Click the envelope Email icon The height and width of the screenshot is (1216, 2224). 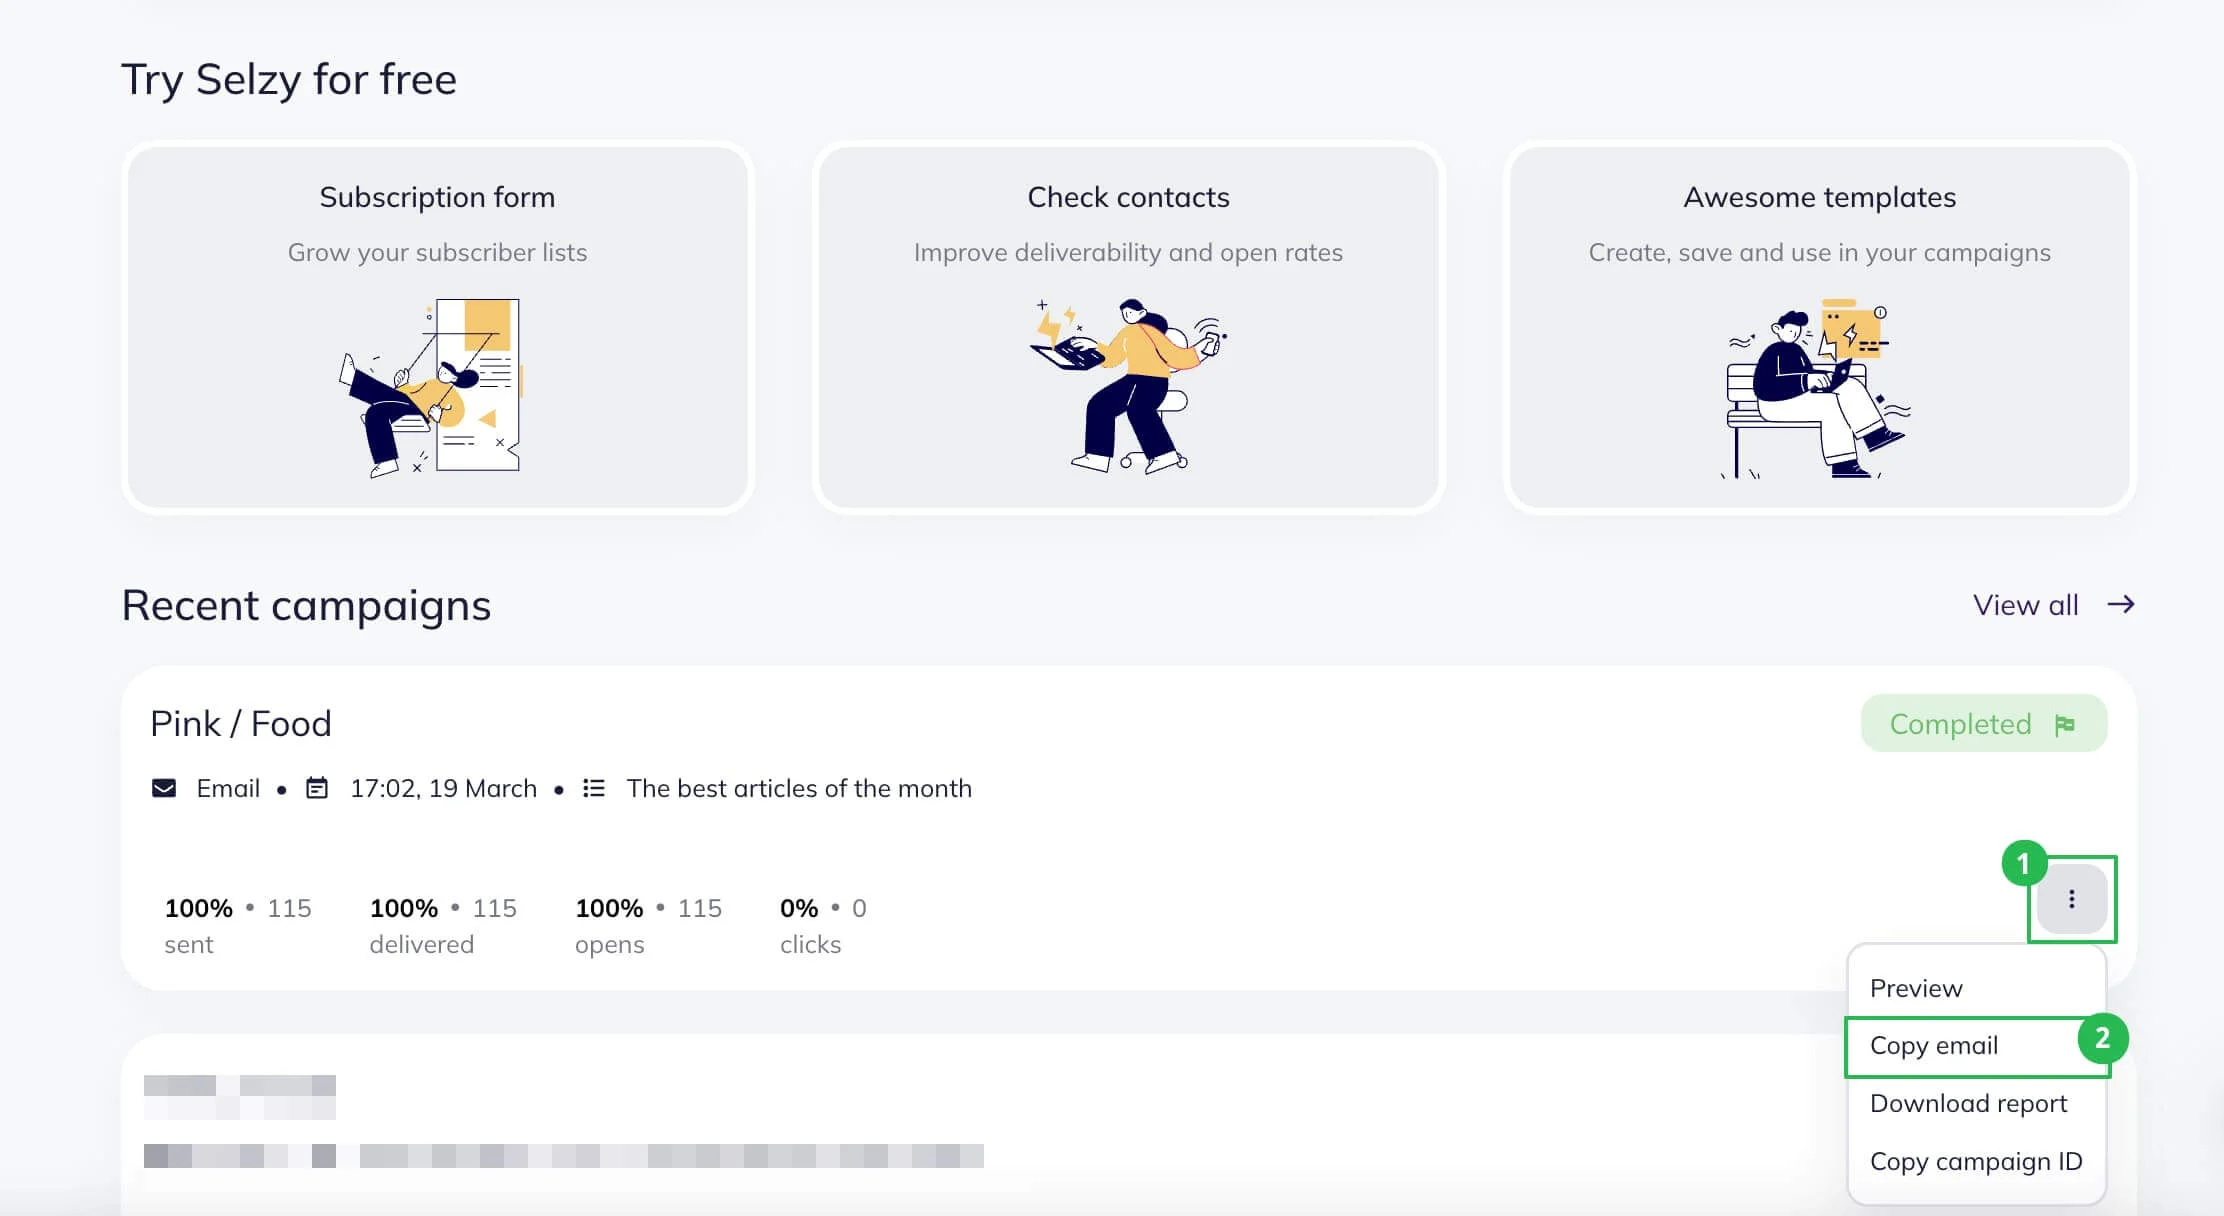[164, 788]
